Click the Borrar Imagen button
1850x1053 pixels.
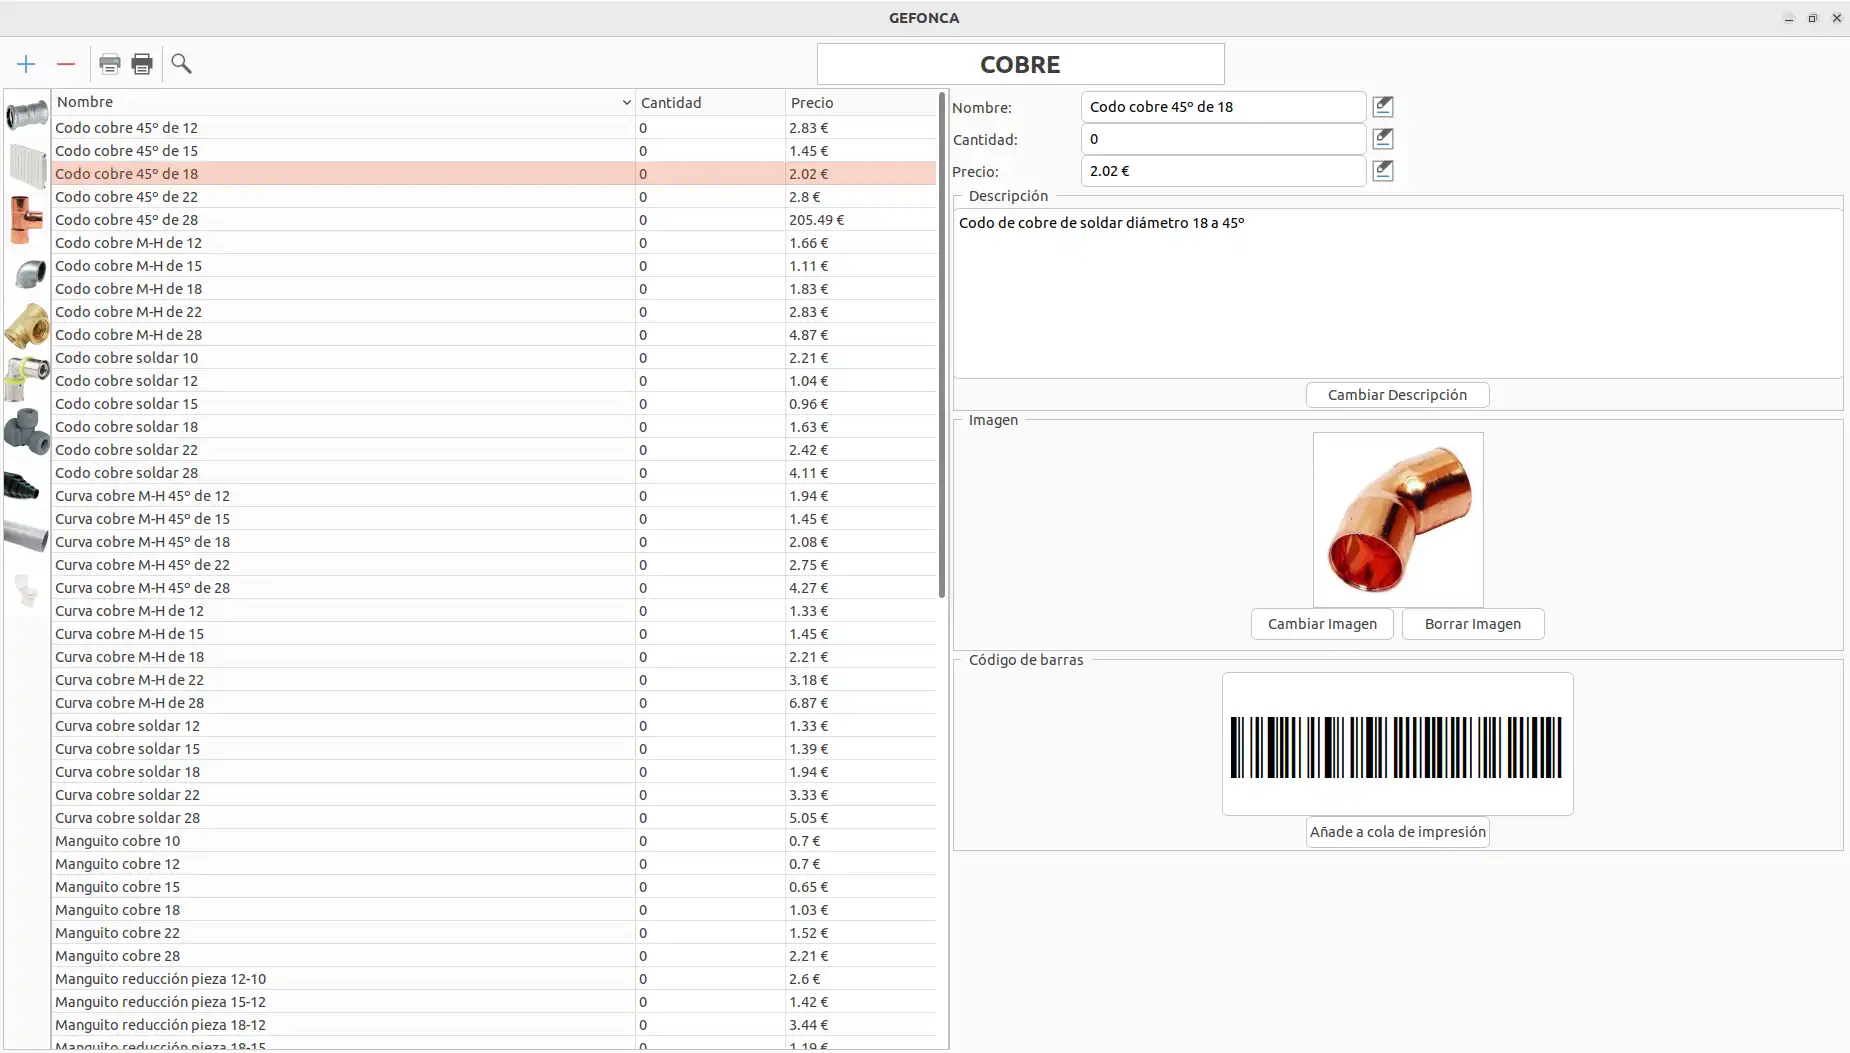1473,624
